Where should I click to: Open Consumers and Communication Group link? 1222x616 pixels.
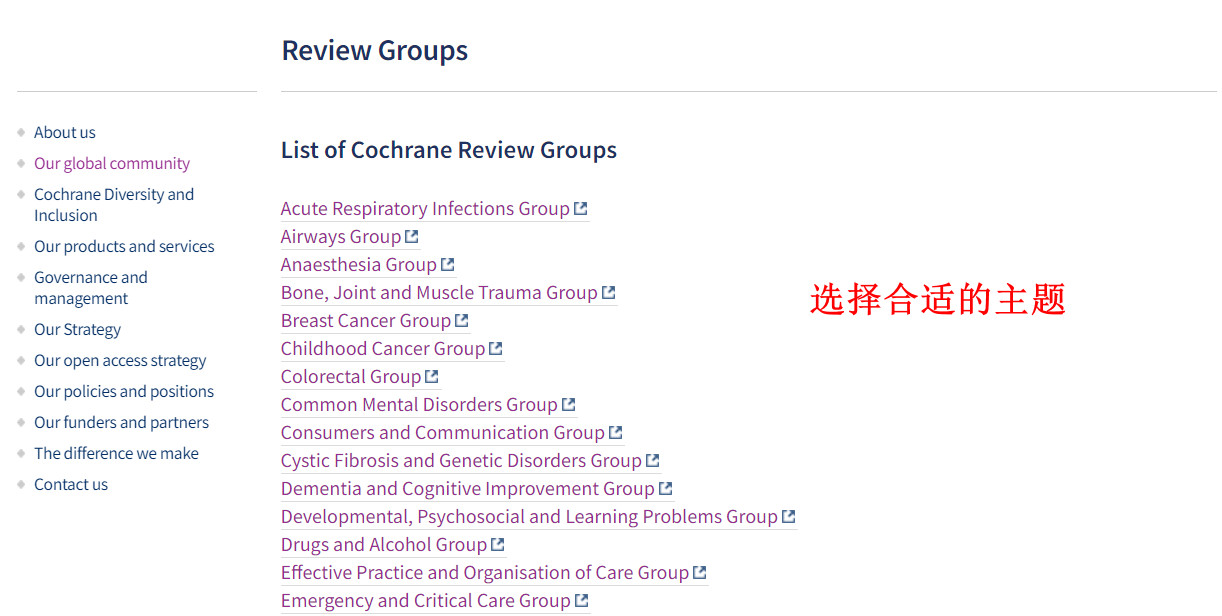point(443,433)
